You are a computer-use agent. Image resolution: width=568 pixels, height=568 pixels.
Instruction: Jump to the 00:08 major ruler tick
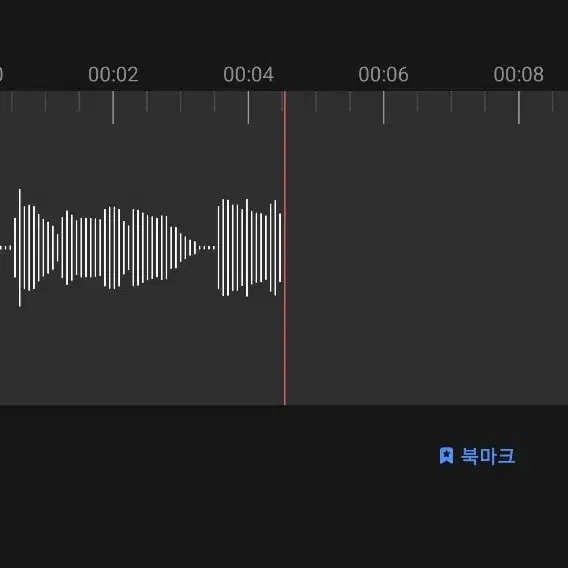(x=519, y=107)
